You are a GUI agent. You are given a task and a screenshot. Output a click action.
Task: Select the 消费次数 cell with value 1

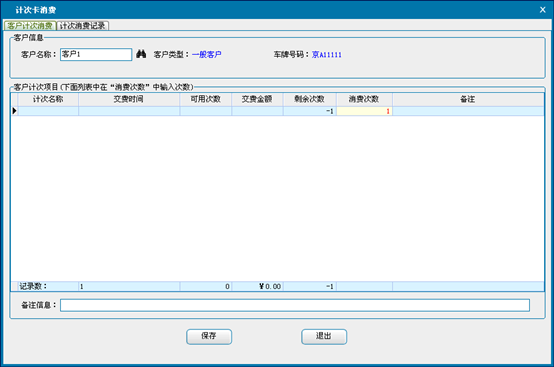point(364,111)
